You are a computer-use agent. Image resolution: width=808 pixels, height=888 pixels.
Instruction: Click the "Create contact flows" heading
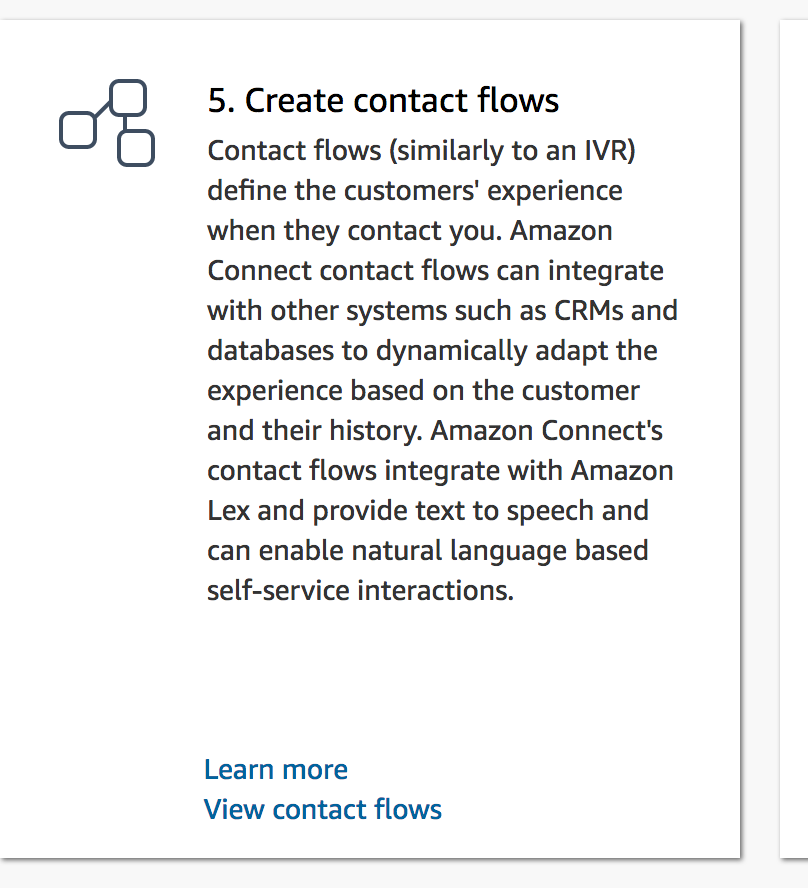coord(402,101)
